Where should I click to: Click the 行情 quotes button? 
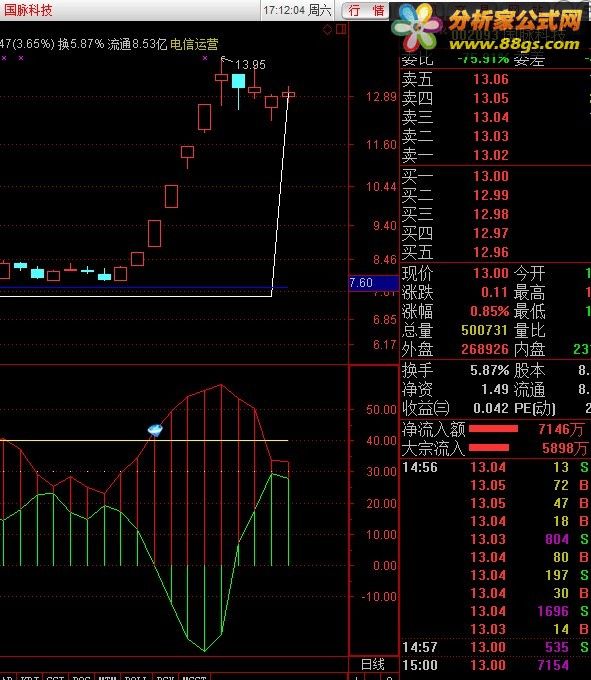click(366, 10)
